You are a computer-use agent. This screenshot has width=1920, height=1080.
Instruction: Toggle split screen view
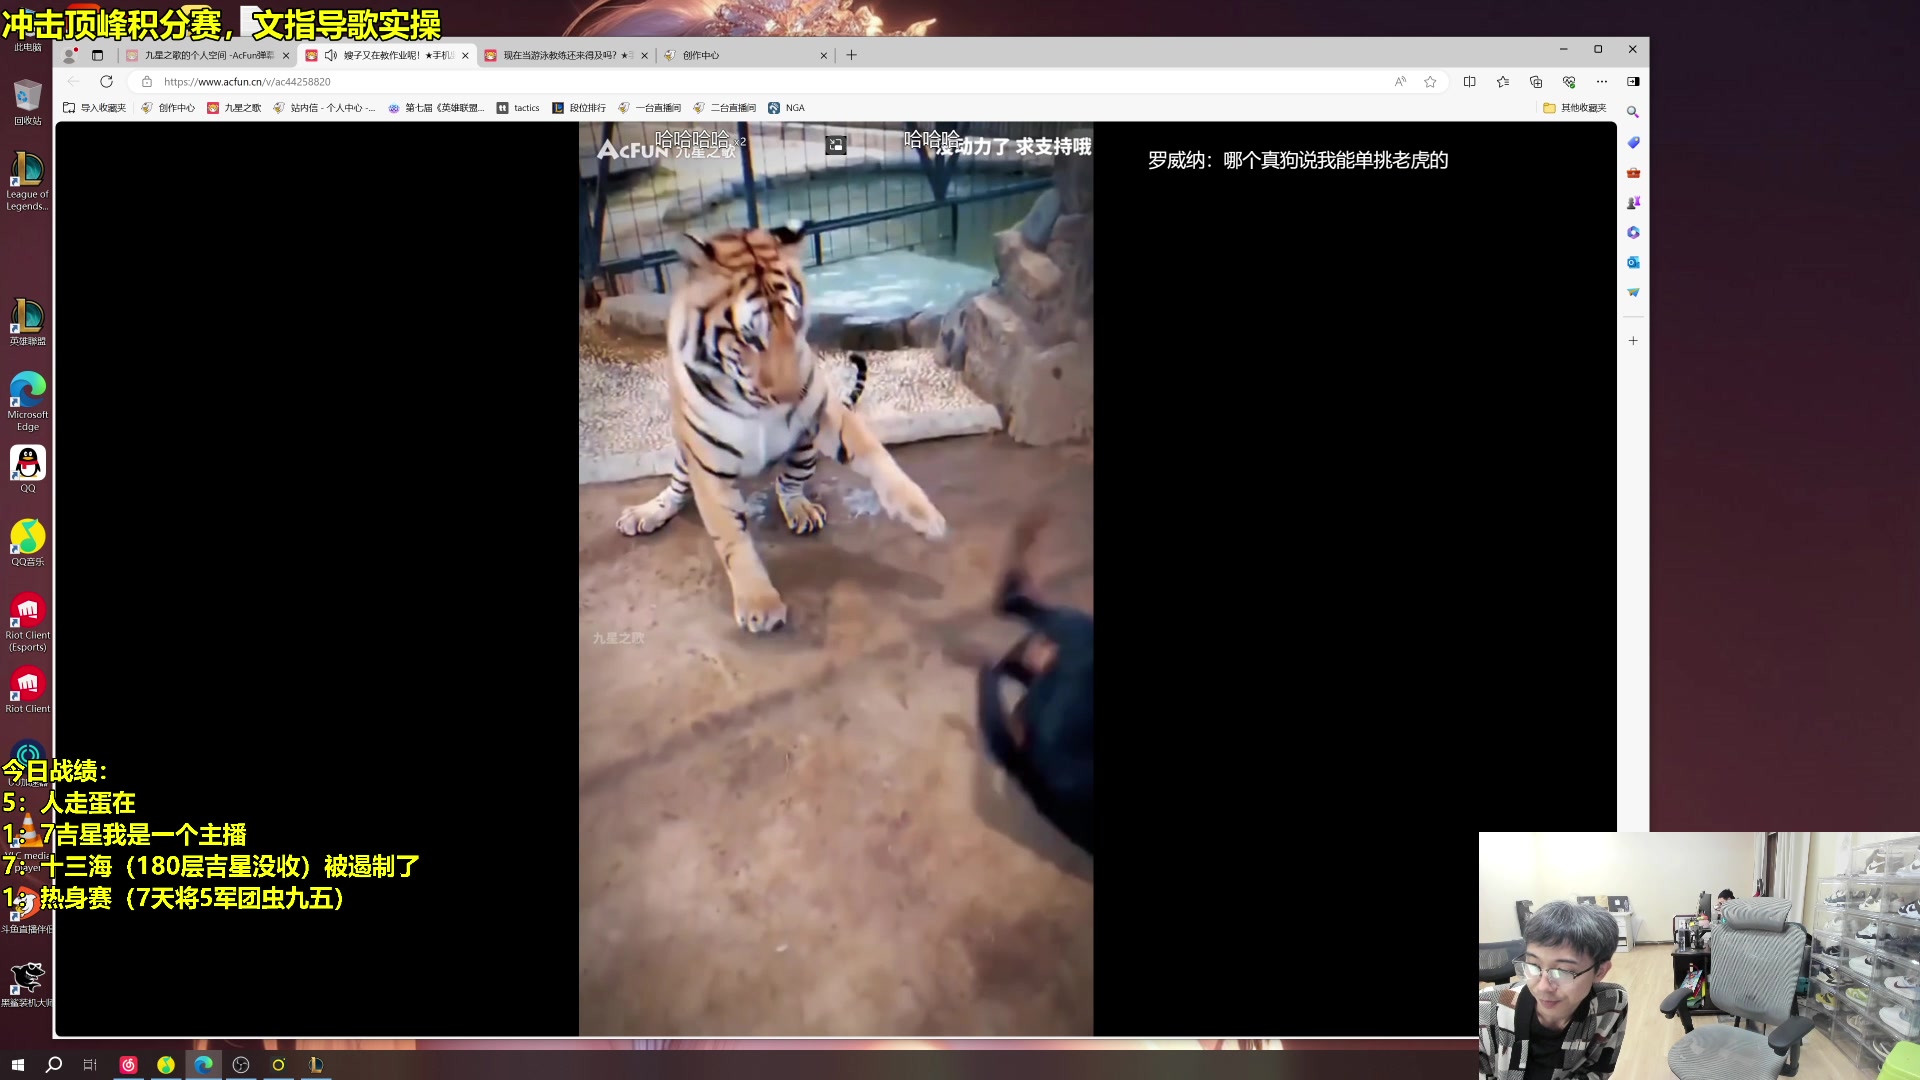tap(1469, 82)
